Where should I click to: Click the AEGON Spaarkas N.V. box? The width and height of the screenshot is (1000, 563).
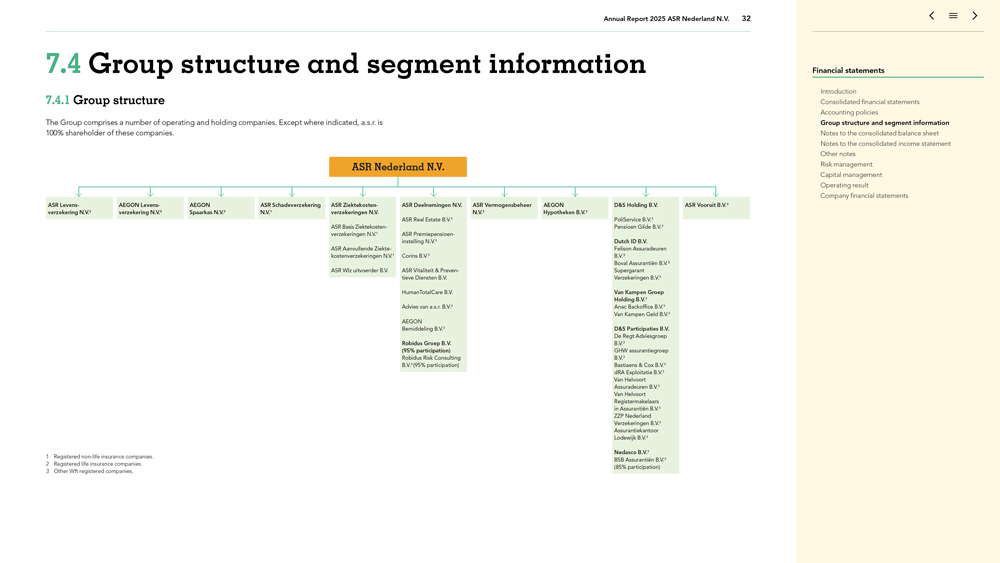[220, 208]
